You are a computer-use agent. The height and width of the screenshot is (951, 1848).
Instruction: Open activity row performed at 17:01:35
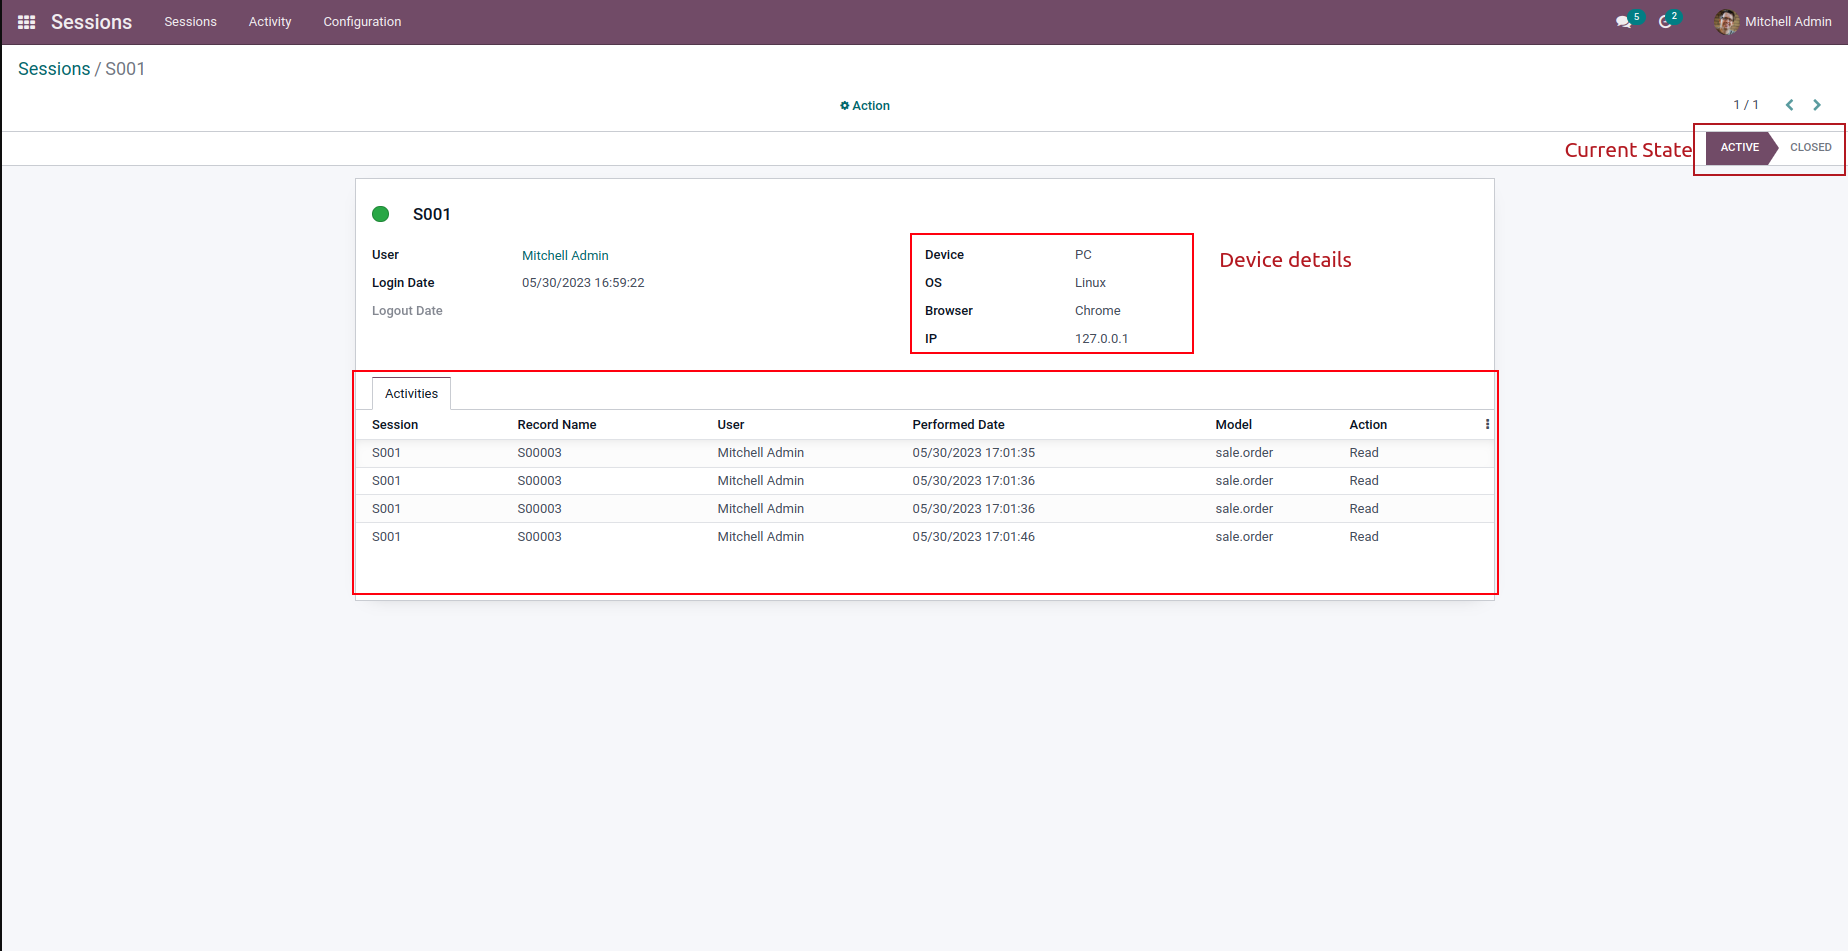(x=925, y=453)
